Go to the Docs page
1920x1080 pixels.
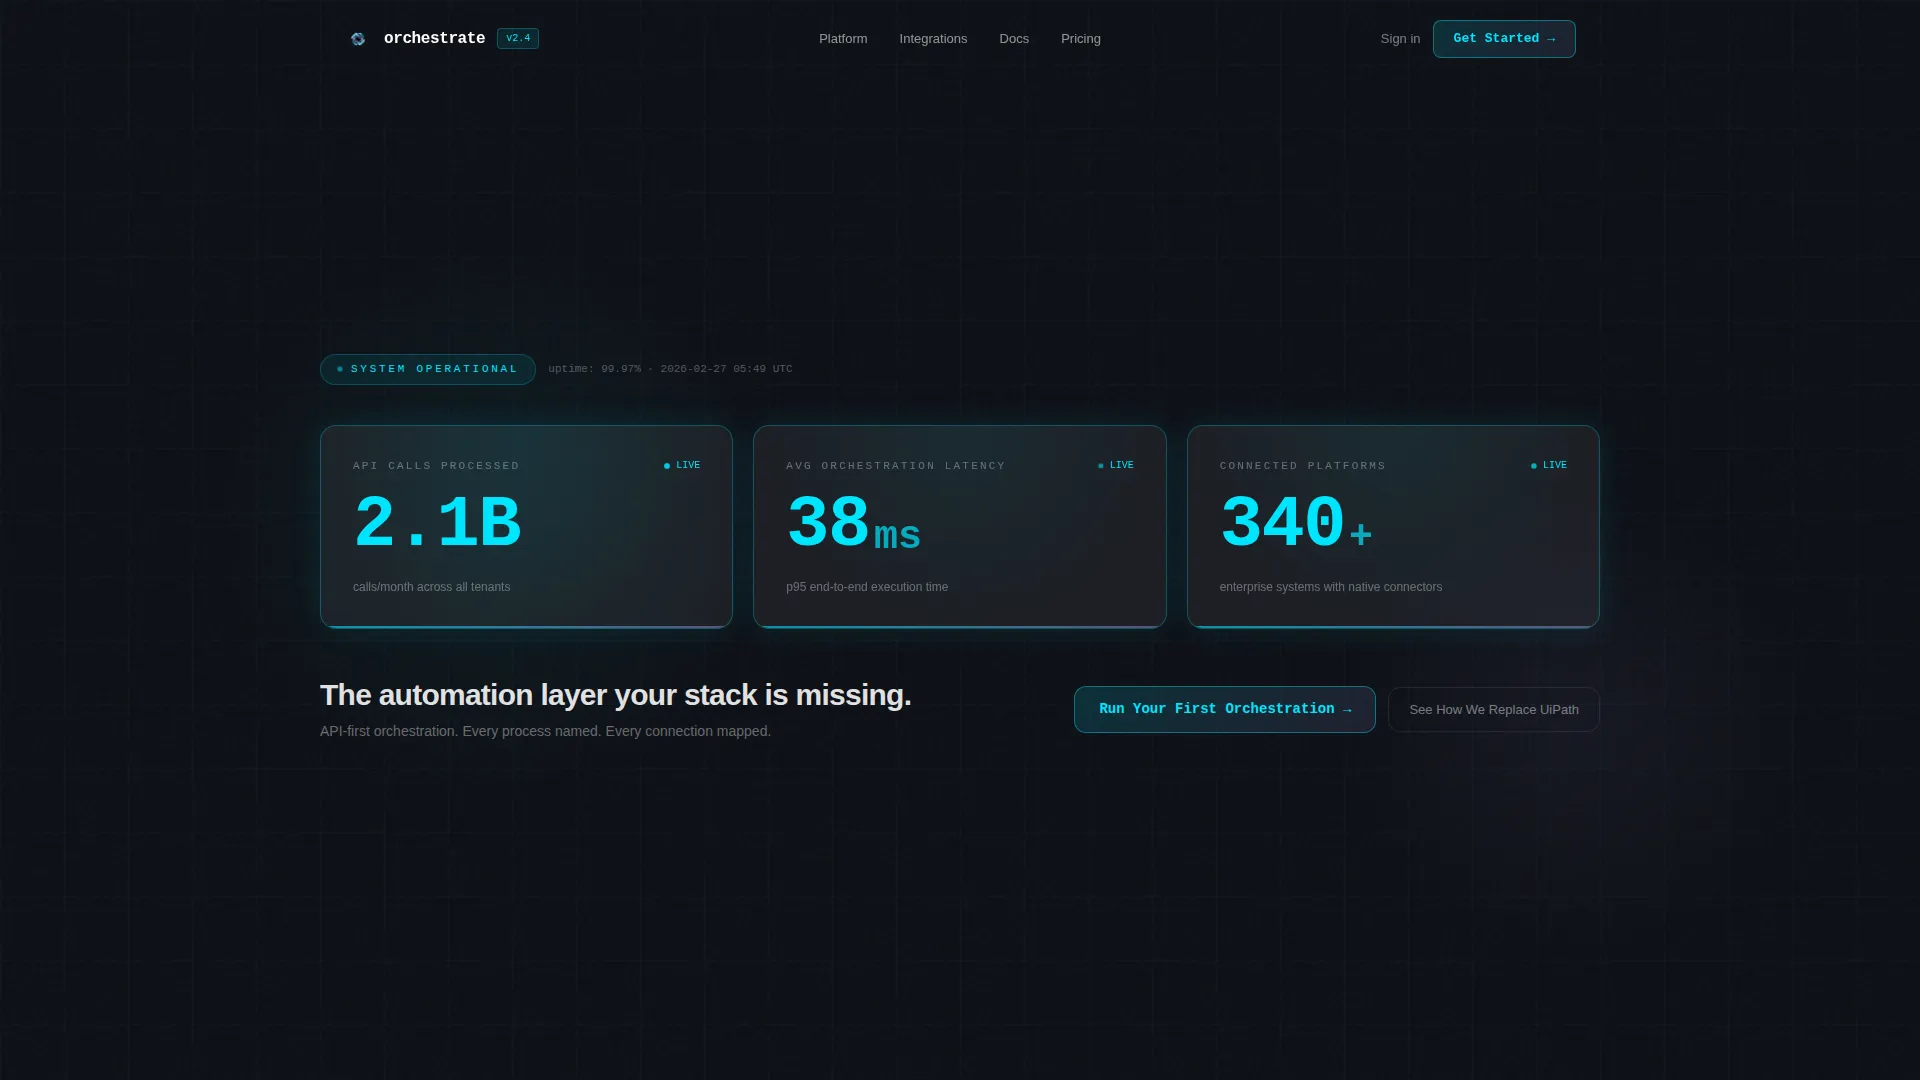click(x=1014, y=39)
